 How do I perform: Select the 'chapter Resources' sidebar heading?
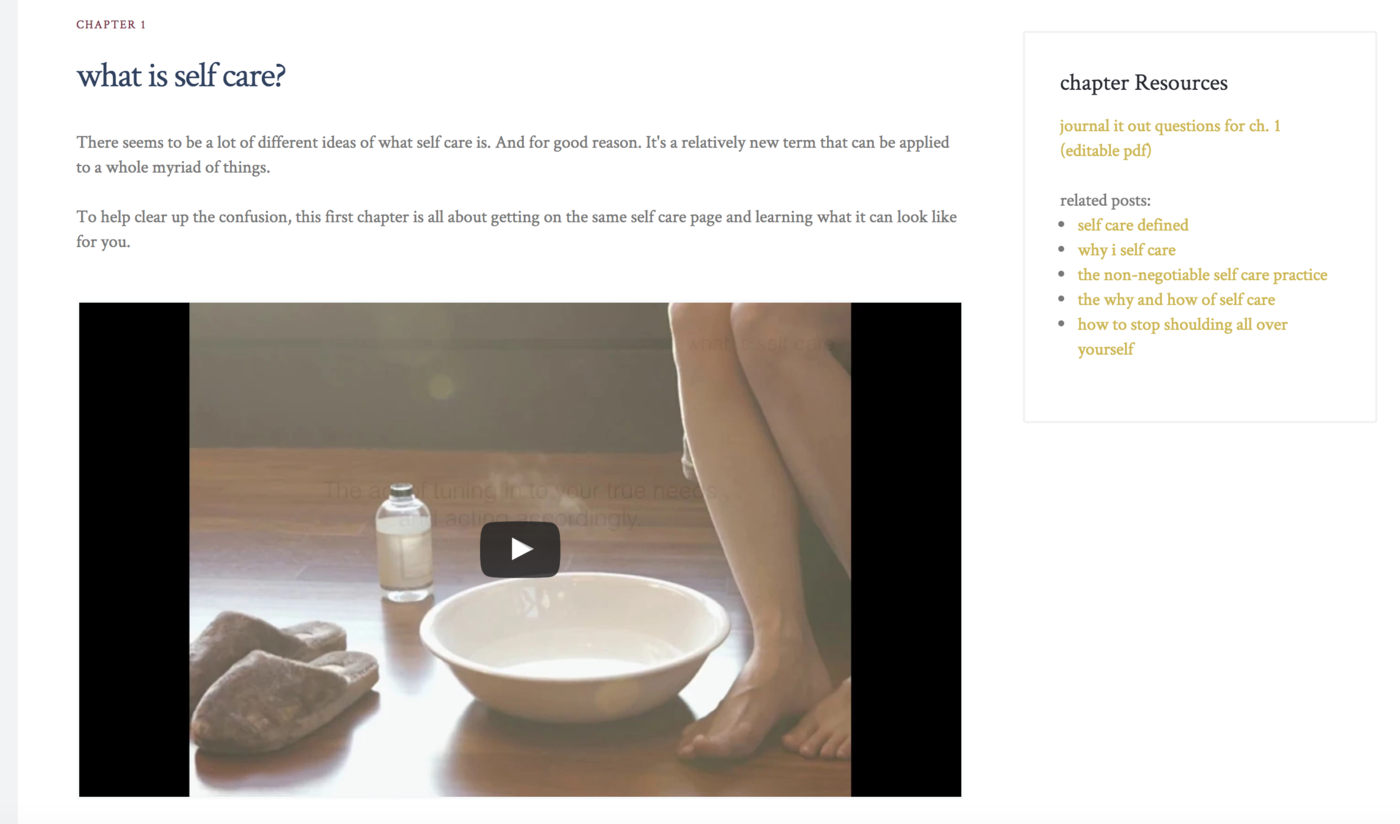coord(1143,83)
